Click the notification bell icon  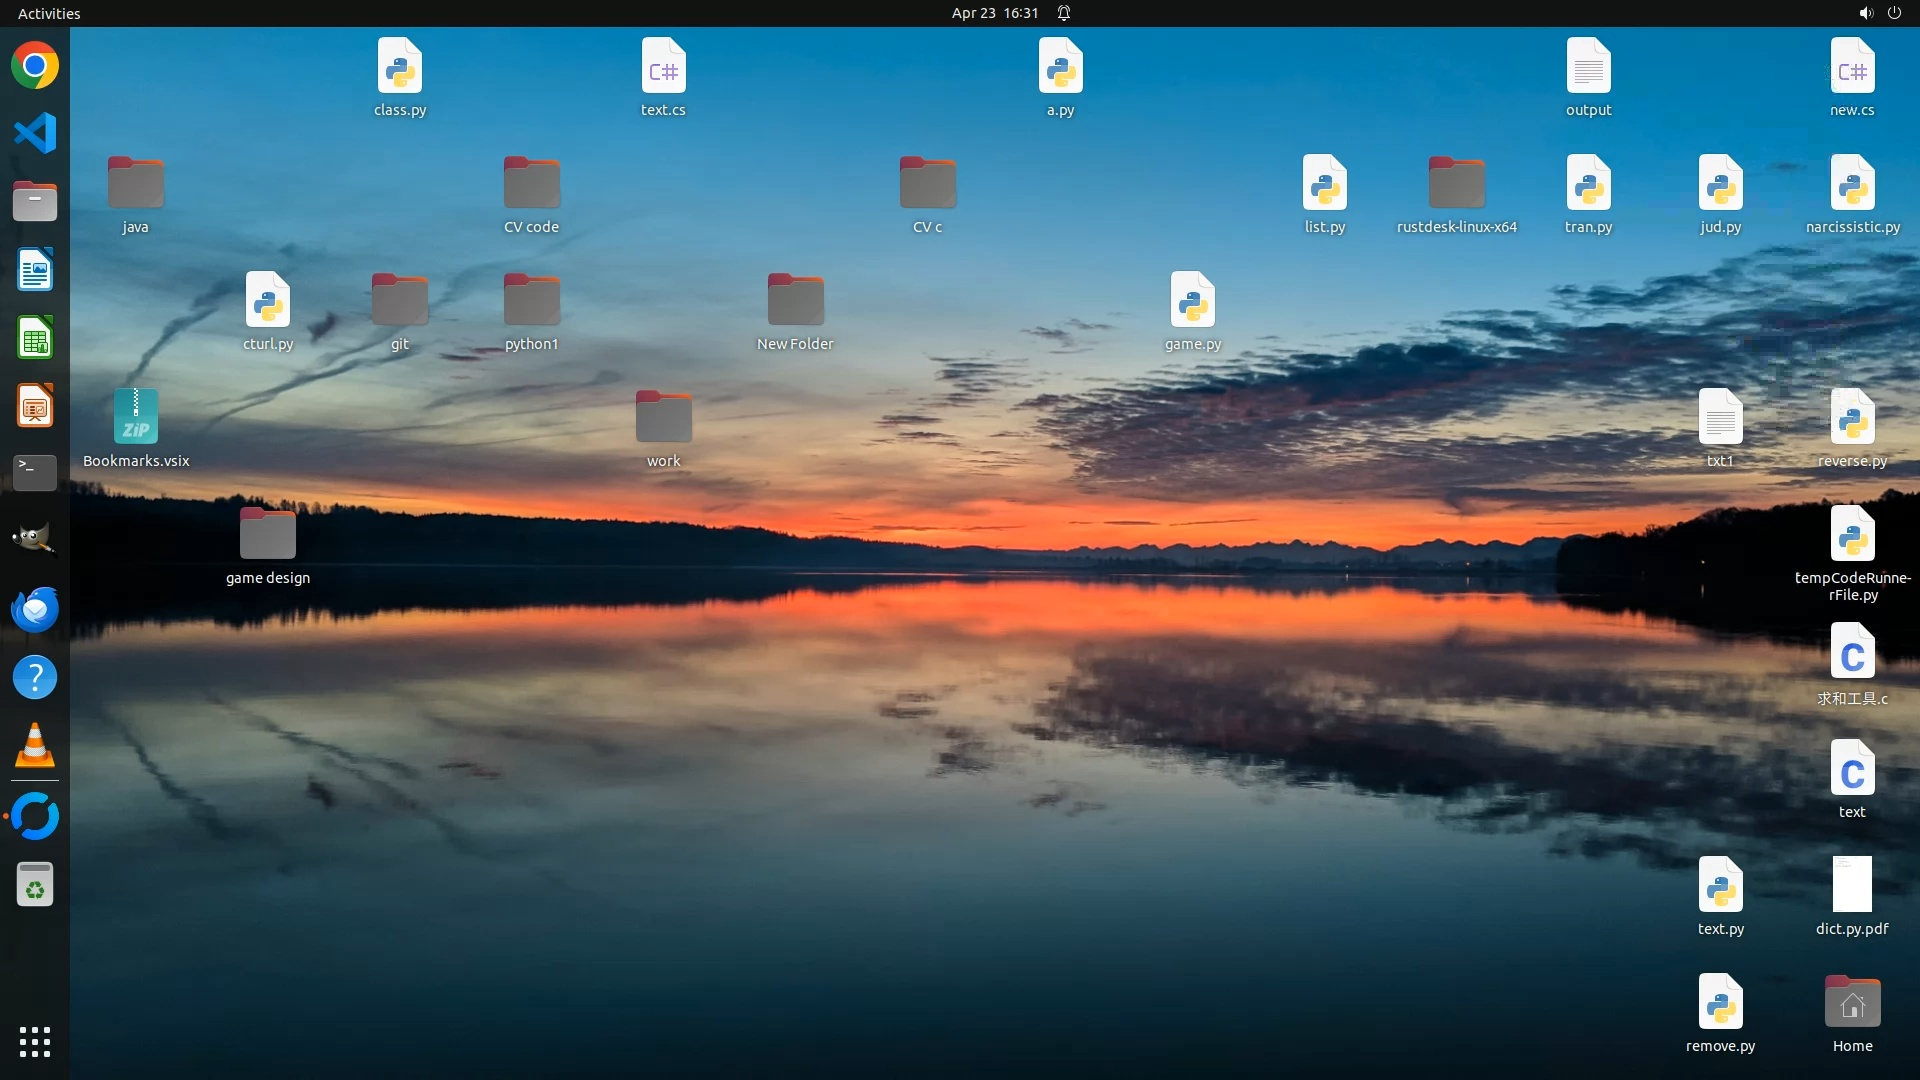click(1064, 13)
